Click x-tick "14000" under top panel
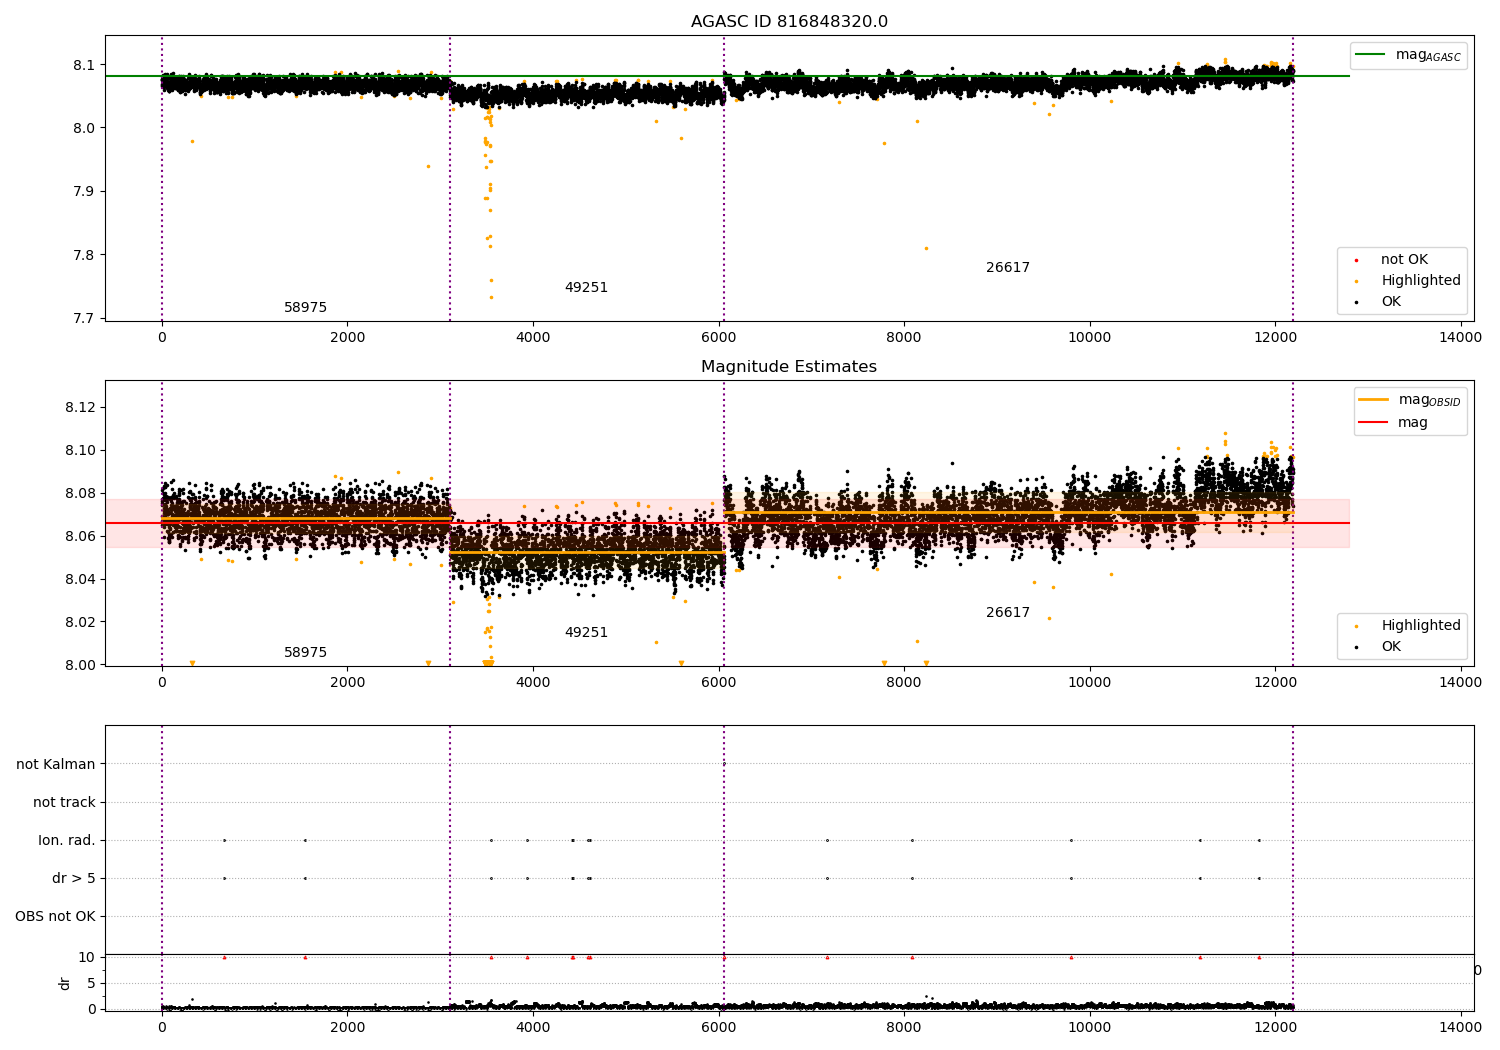Screen dimensions: 1500x1050 coord(1460,338)
